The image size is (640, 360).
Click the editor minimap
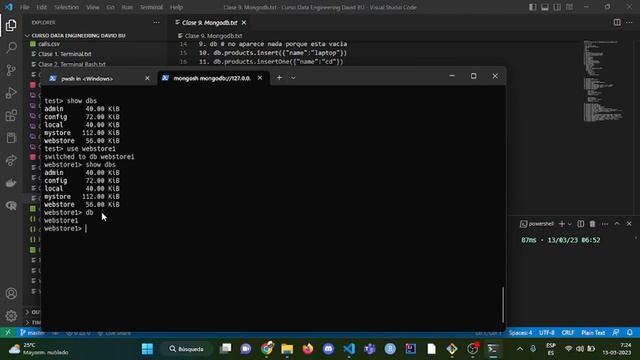(602, 82)
